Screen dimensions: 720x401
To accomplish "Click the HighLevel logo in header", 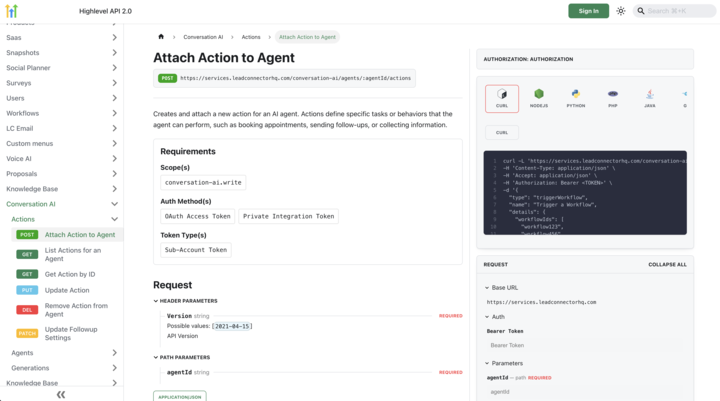I will (12, 11).
